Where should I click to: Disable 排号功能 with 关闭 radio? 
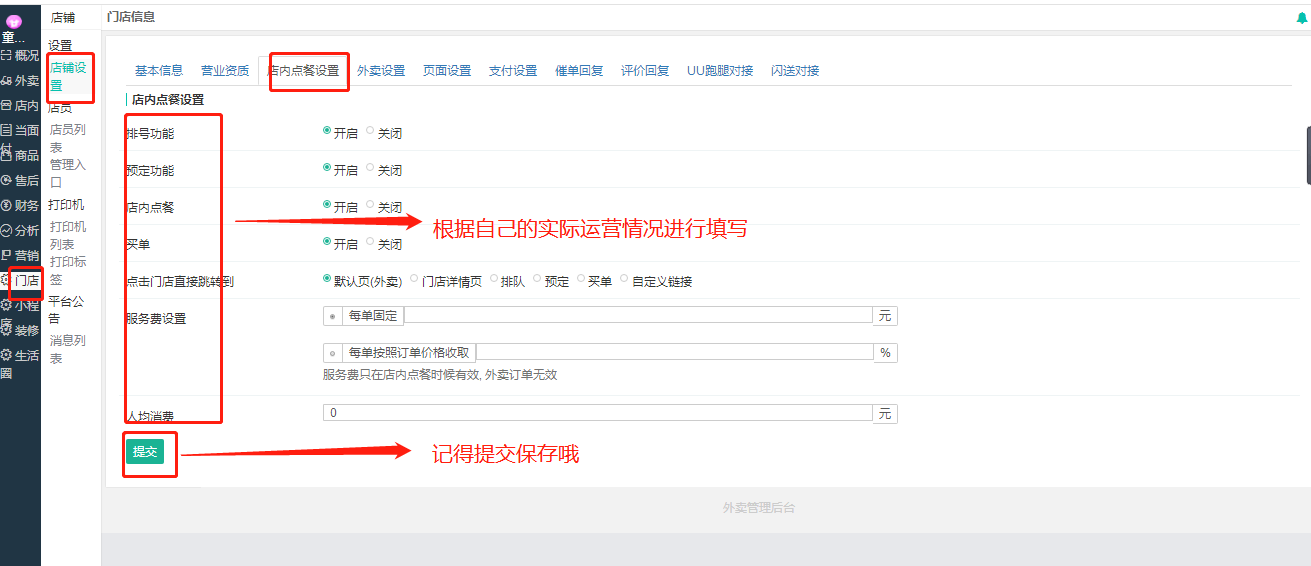point(371,131)
